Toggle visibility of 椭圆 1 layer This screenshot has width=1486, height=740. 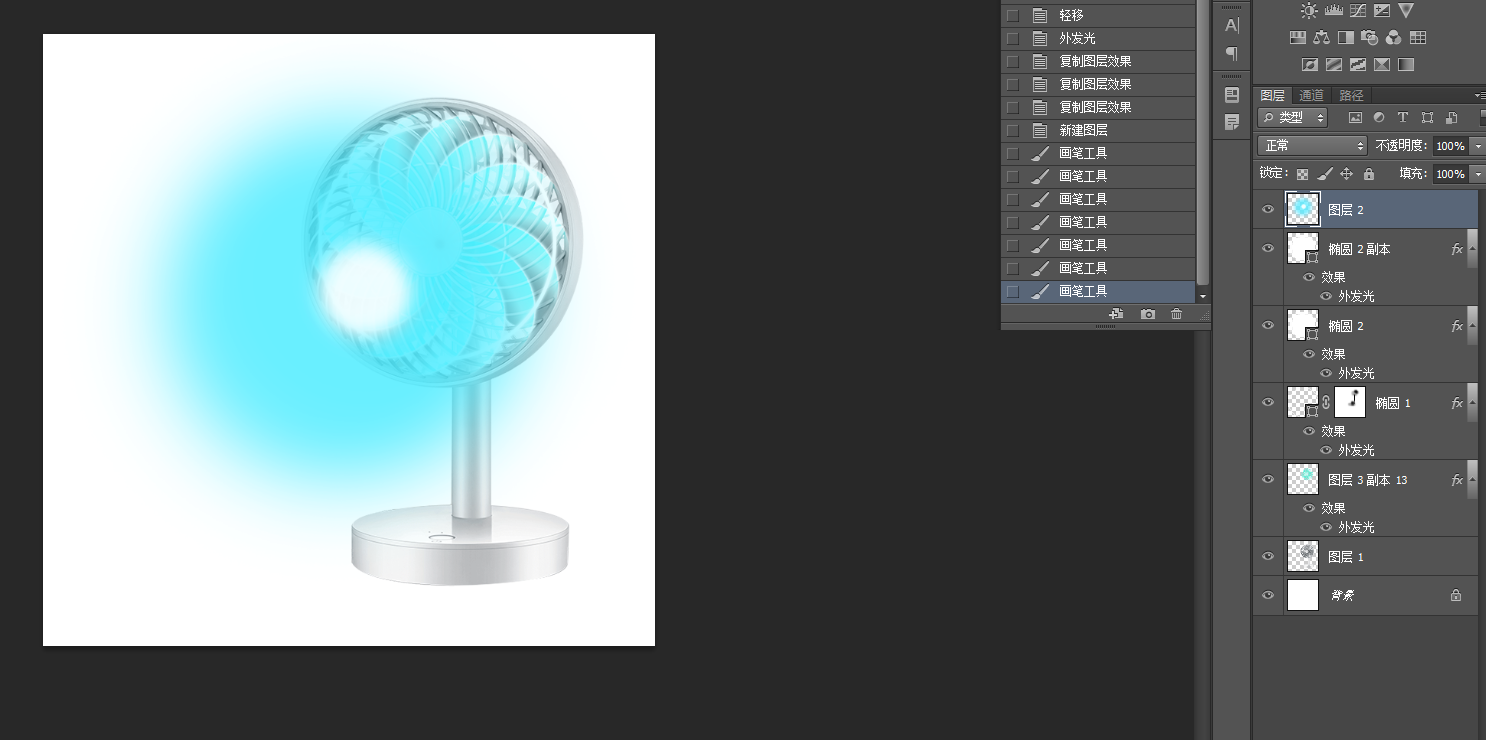[1268, 402]
